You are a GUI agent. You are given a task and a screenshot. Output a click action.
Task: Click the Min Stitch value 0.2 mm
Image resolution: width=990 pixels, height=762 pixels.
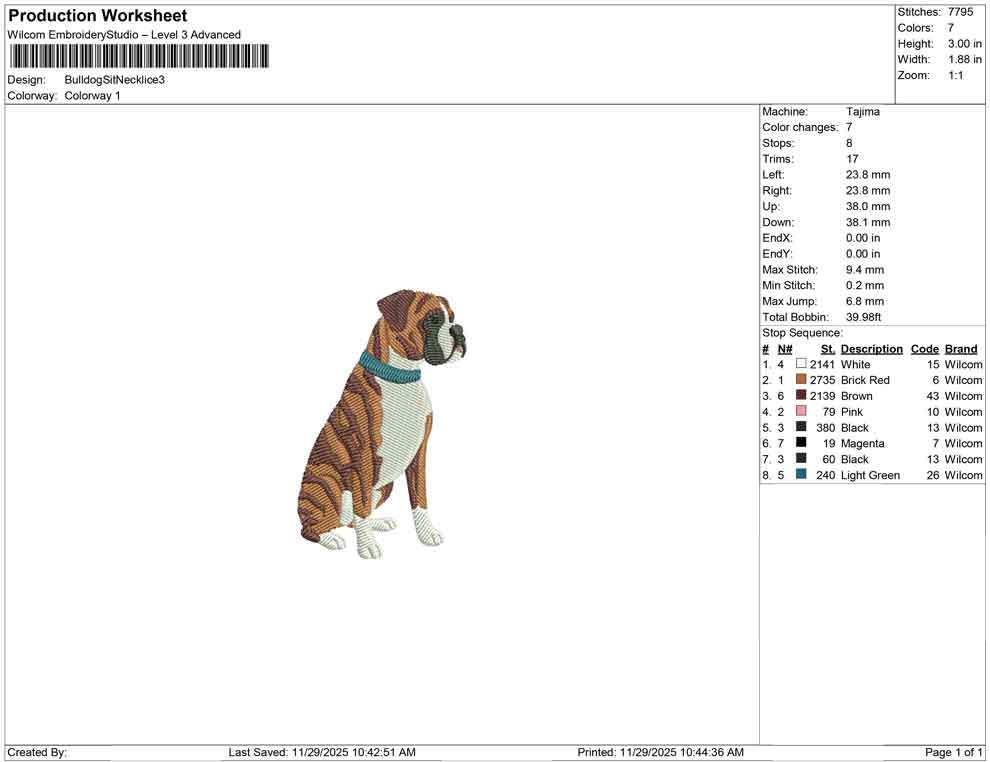pyautogui.click(x=865, y=285)
